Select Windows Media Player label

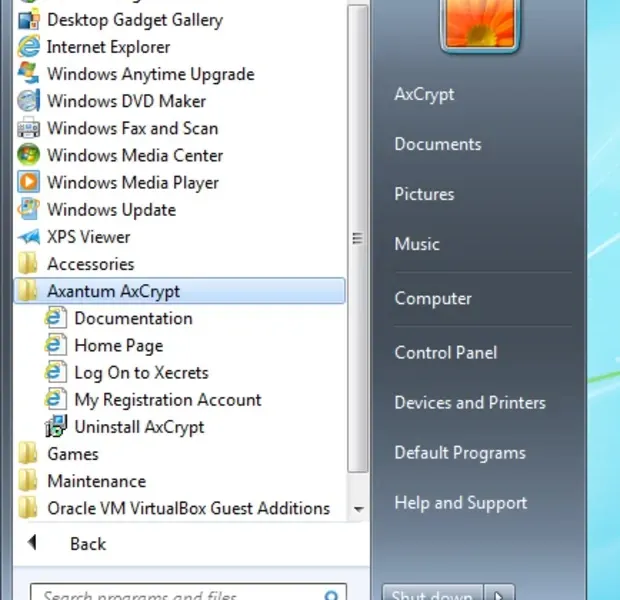pos(133,183)
